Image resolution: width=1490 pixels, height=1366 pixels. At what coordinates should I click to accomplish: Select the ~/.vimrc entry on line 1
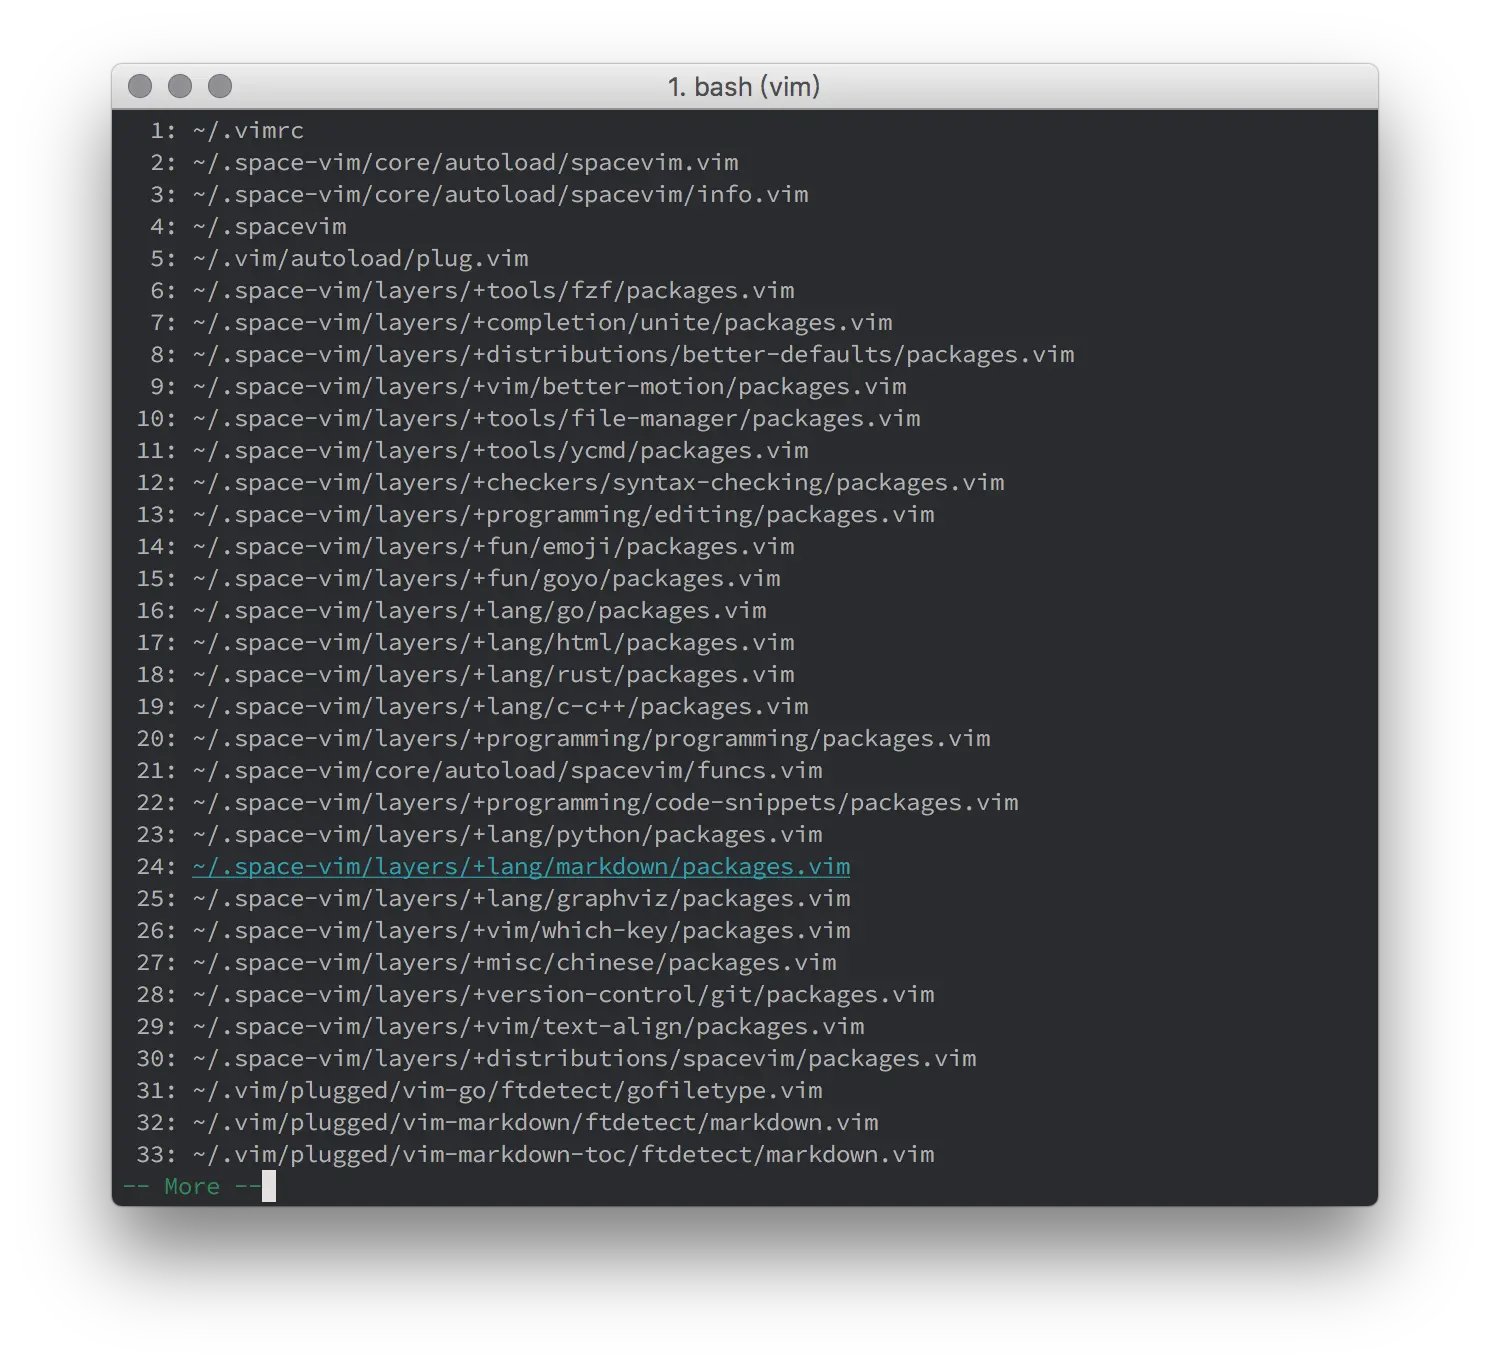pos(248,130)
